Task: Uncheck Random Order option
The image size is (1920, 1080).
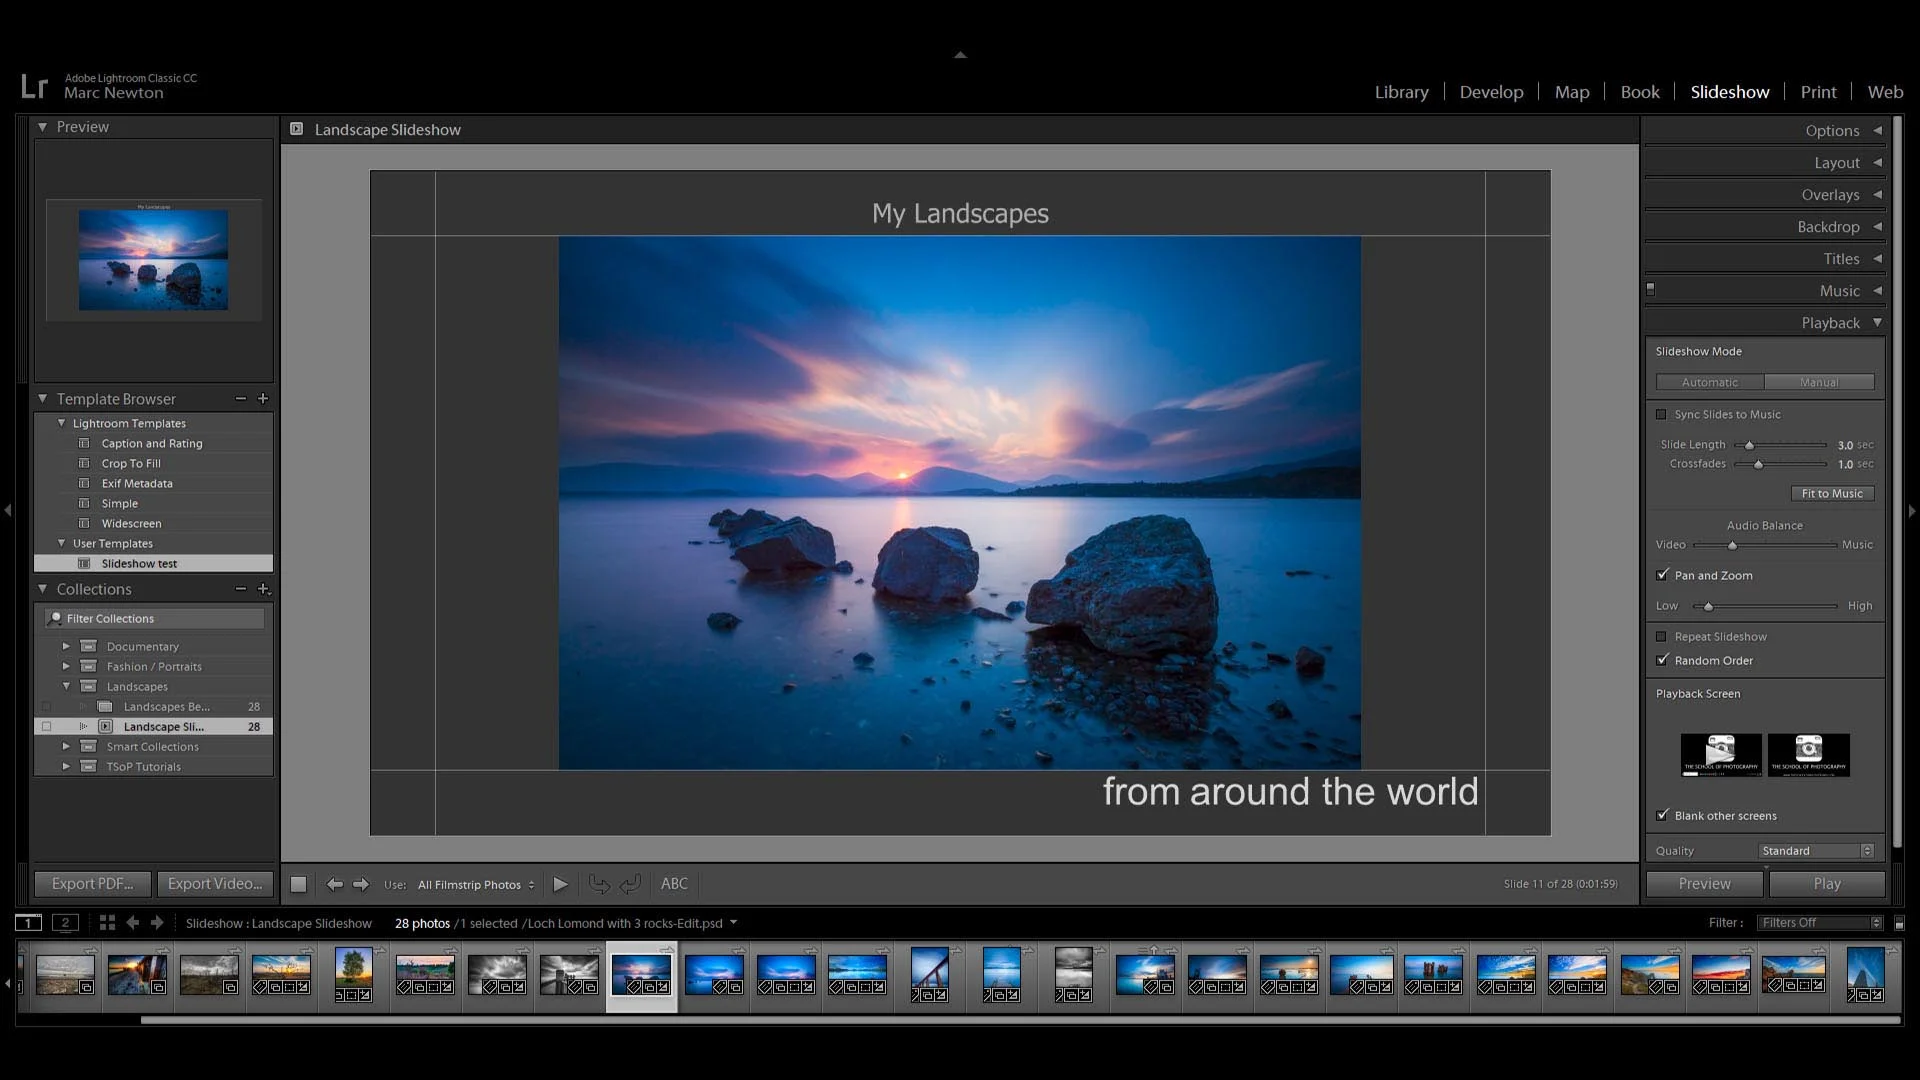Action: pyautogui.click(x=1662, y=661)
